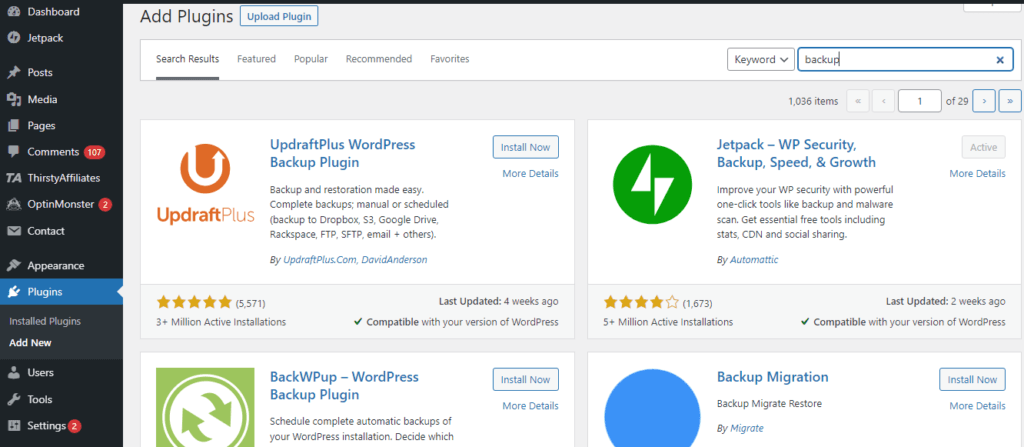This screenshot has width=1024, height=447.
Task: Switch to the Featured tab
Action: click(256, 59)
